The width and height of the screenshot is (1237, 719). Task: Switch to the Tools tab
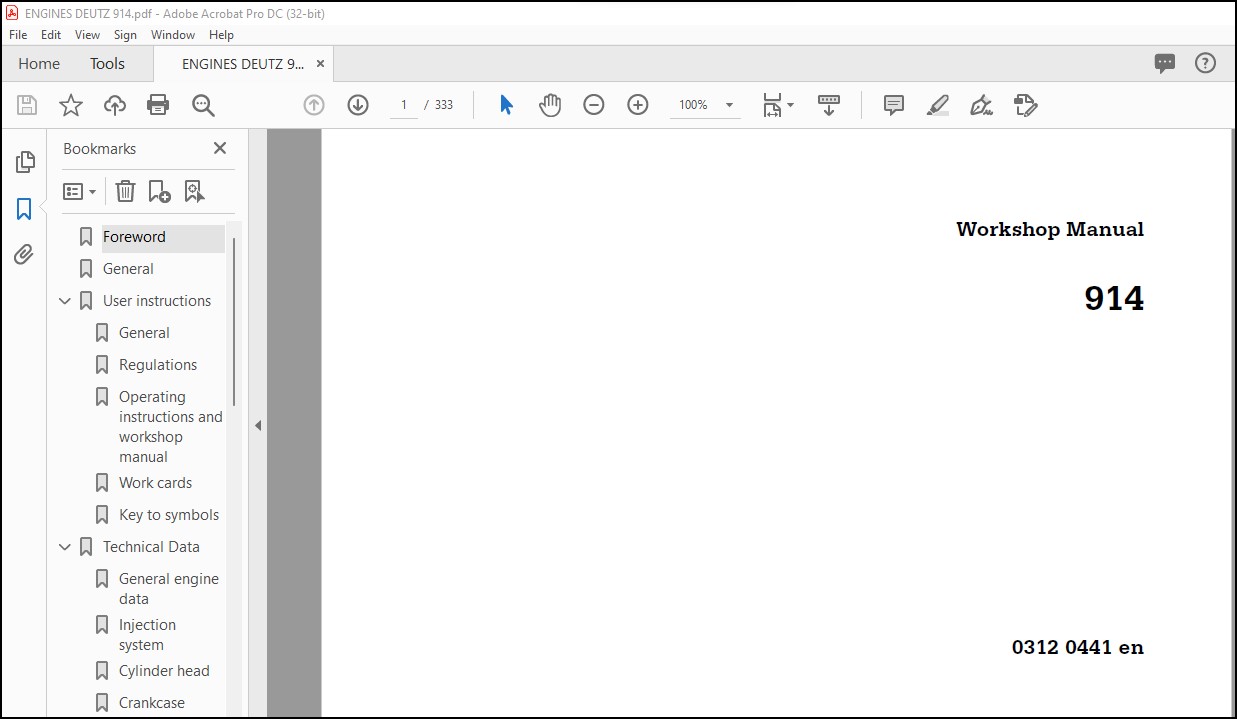tap(107, 63)
